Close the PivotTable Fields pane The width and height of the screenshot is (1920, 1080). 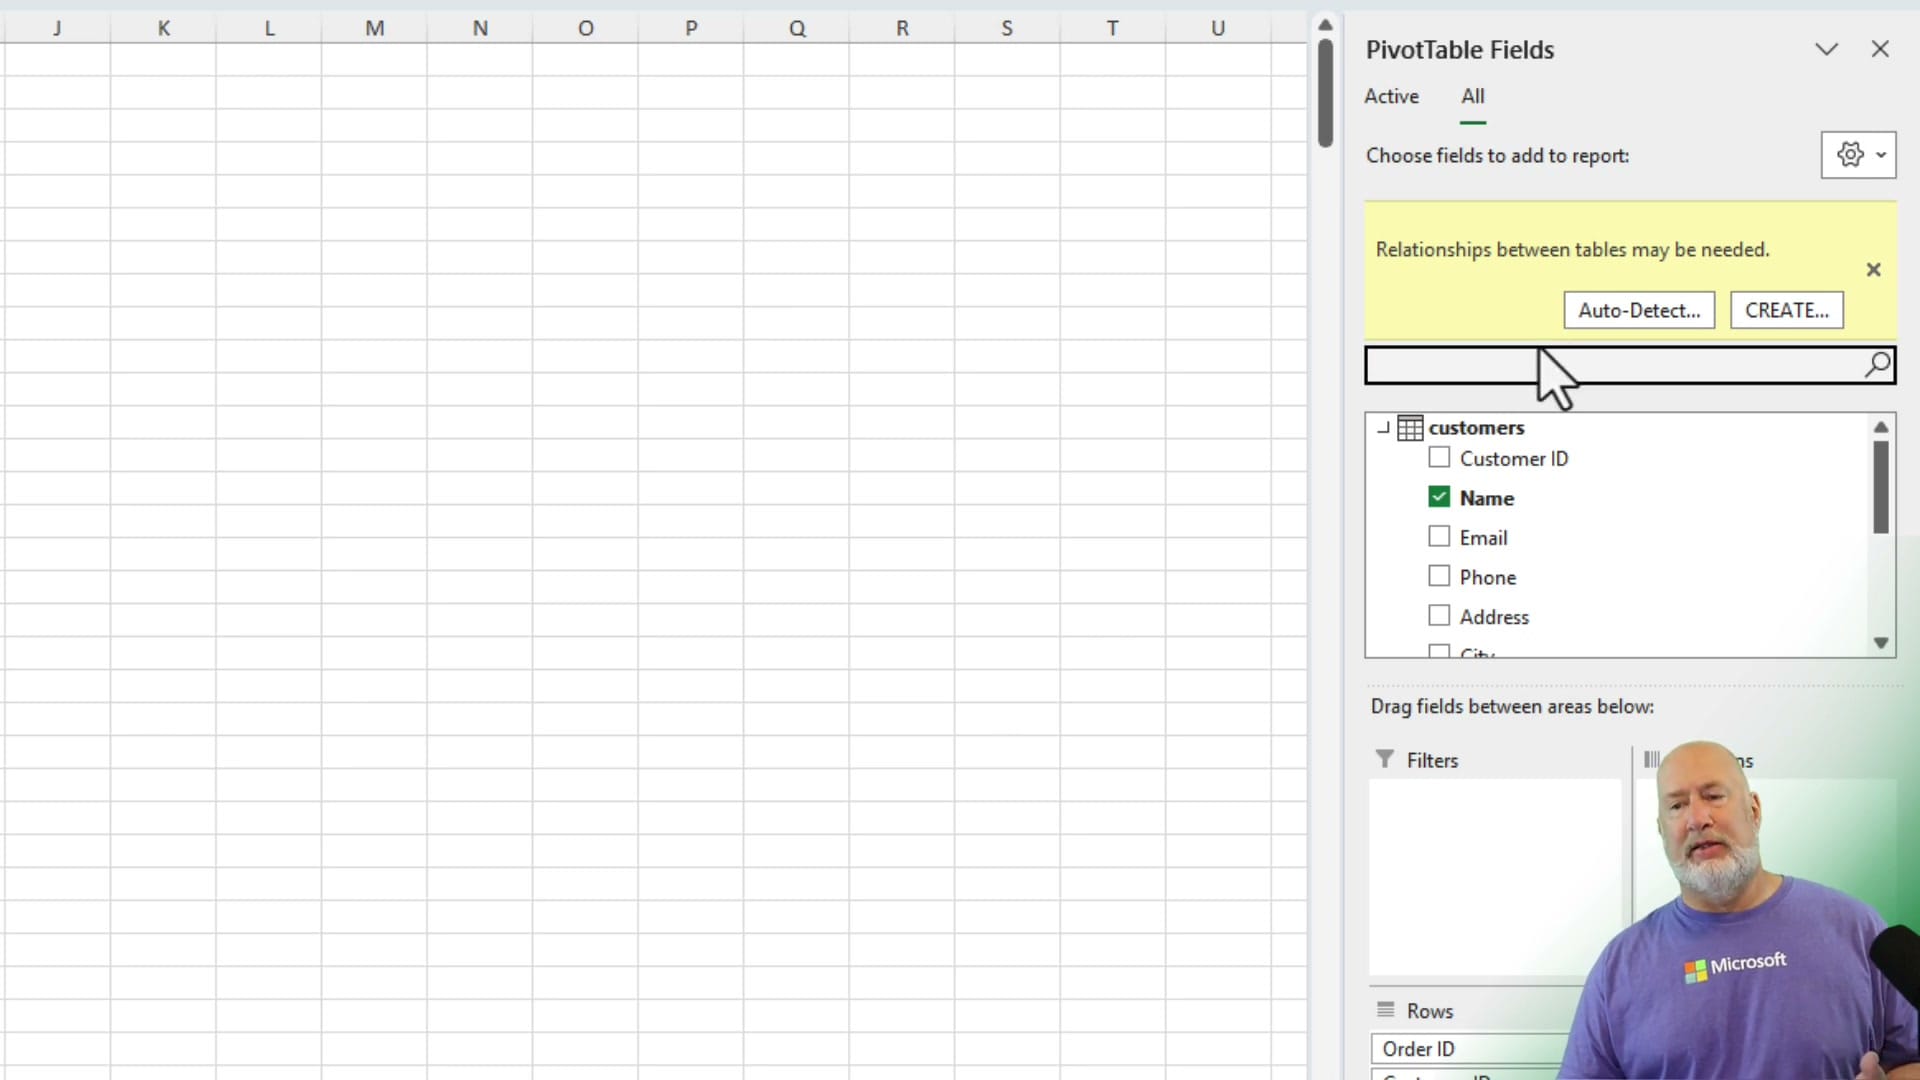tap(1880, 48)
